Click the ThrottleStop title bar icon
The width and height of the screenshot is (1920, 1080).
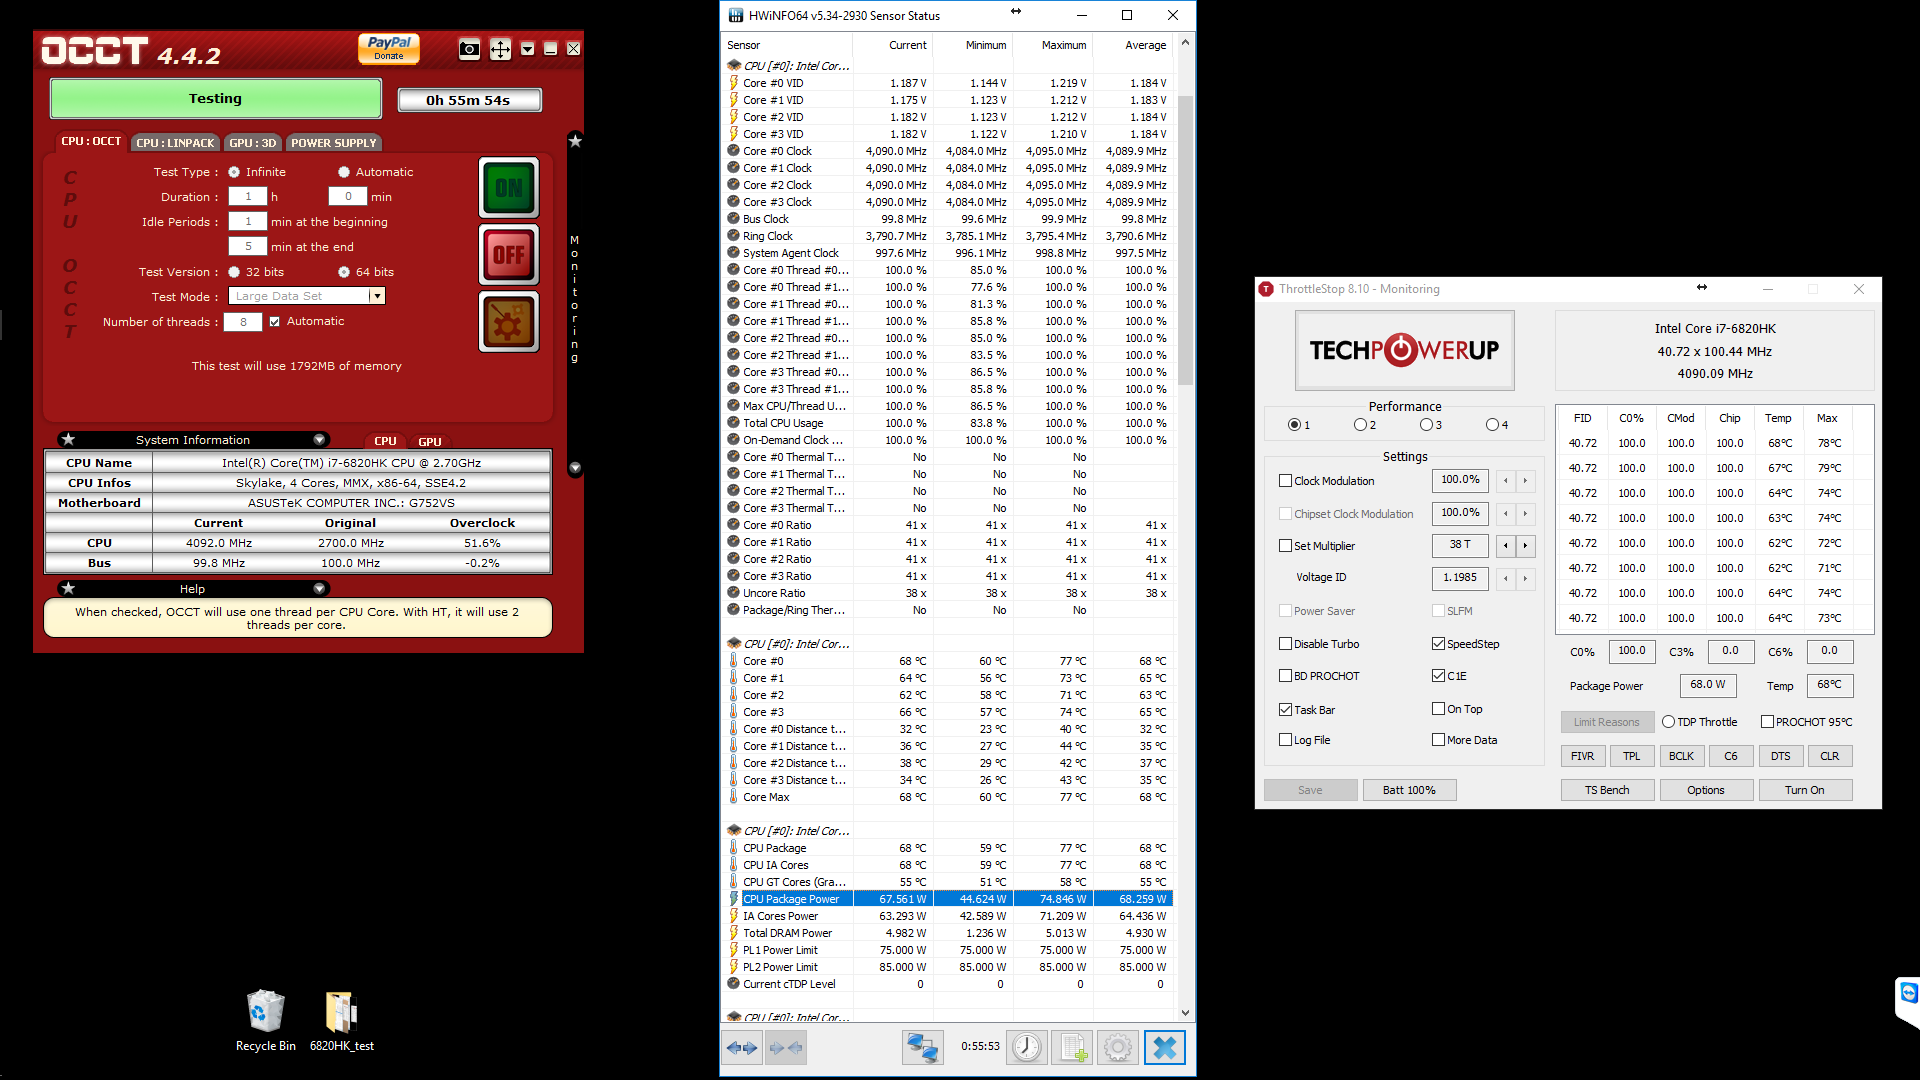[1266, 289]
